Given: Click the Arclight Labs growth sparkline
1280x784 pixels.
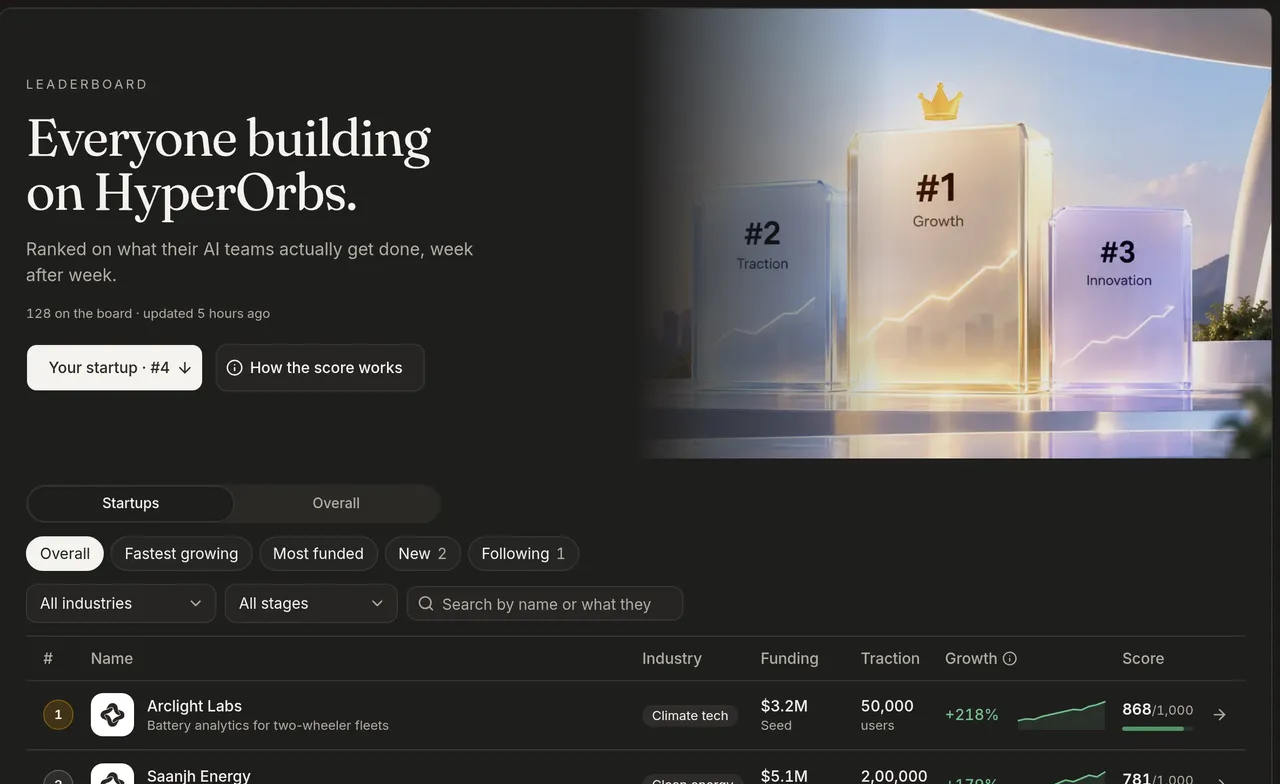Looking at the screenshot, I should 1061,714.
